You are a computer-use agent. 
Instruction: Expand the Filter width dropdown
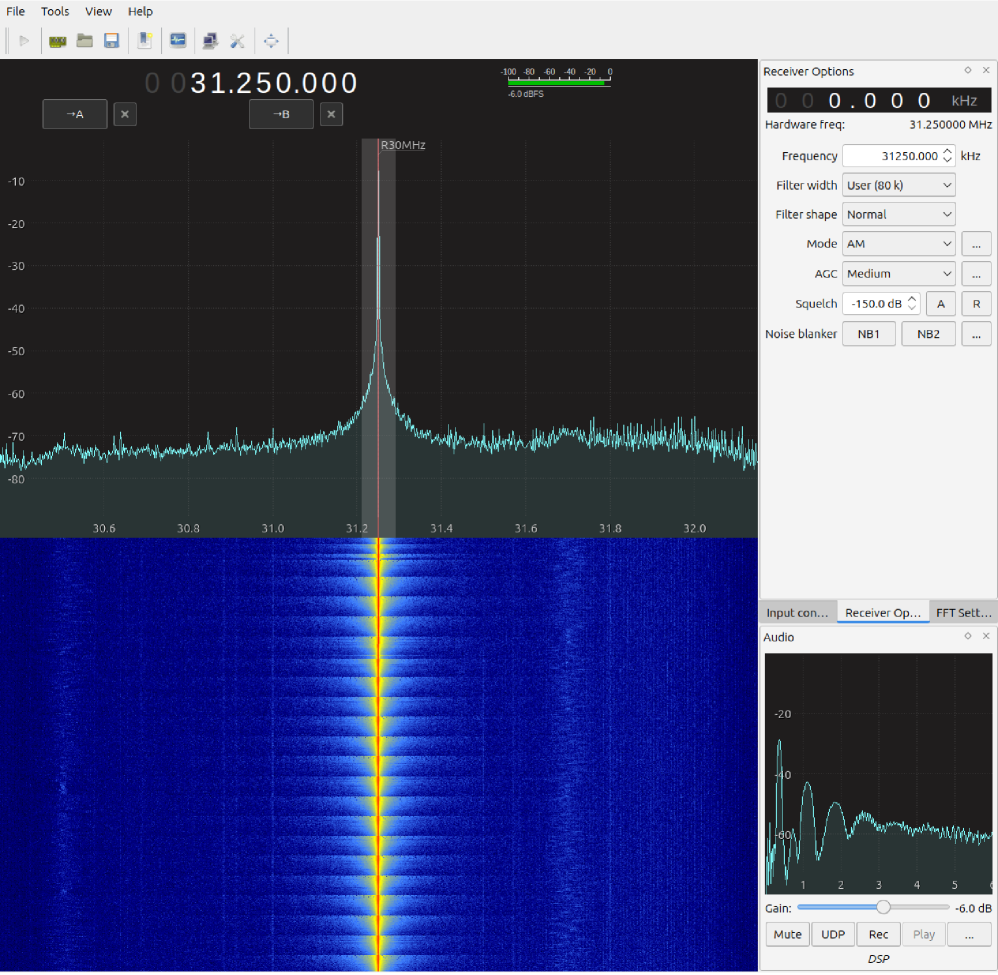pyautogui.click(x=899, y=185)
